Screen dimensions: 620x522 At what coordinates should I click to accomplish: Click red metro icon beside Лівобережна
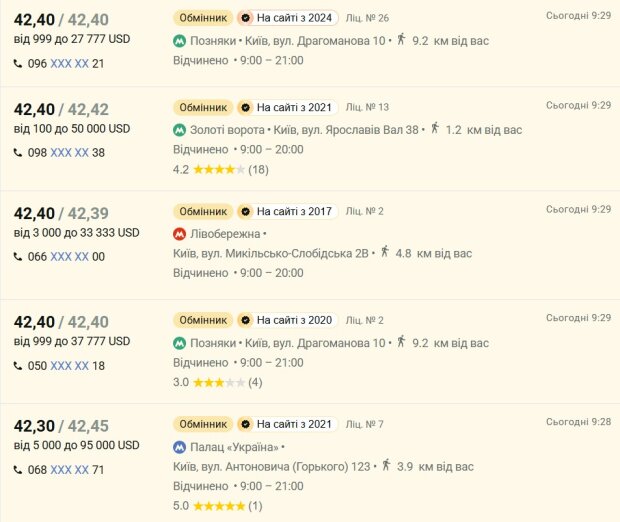[180, 234]
